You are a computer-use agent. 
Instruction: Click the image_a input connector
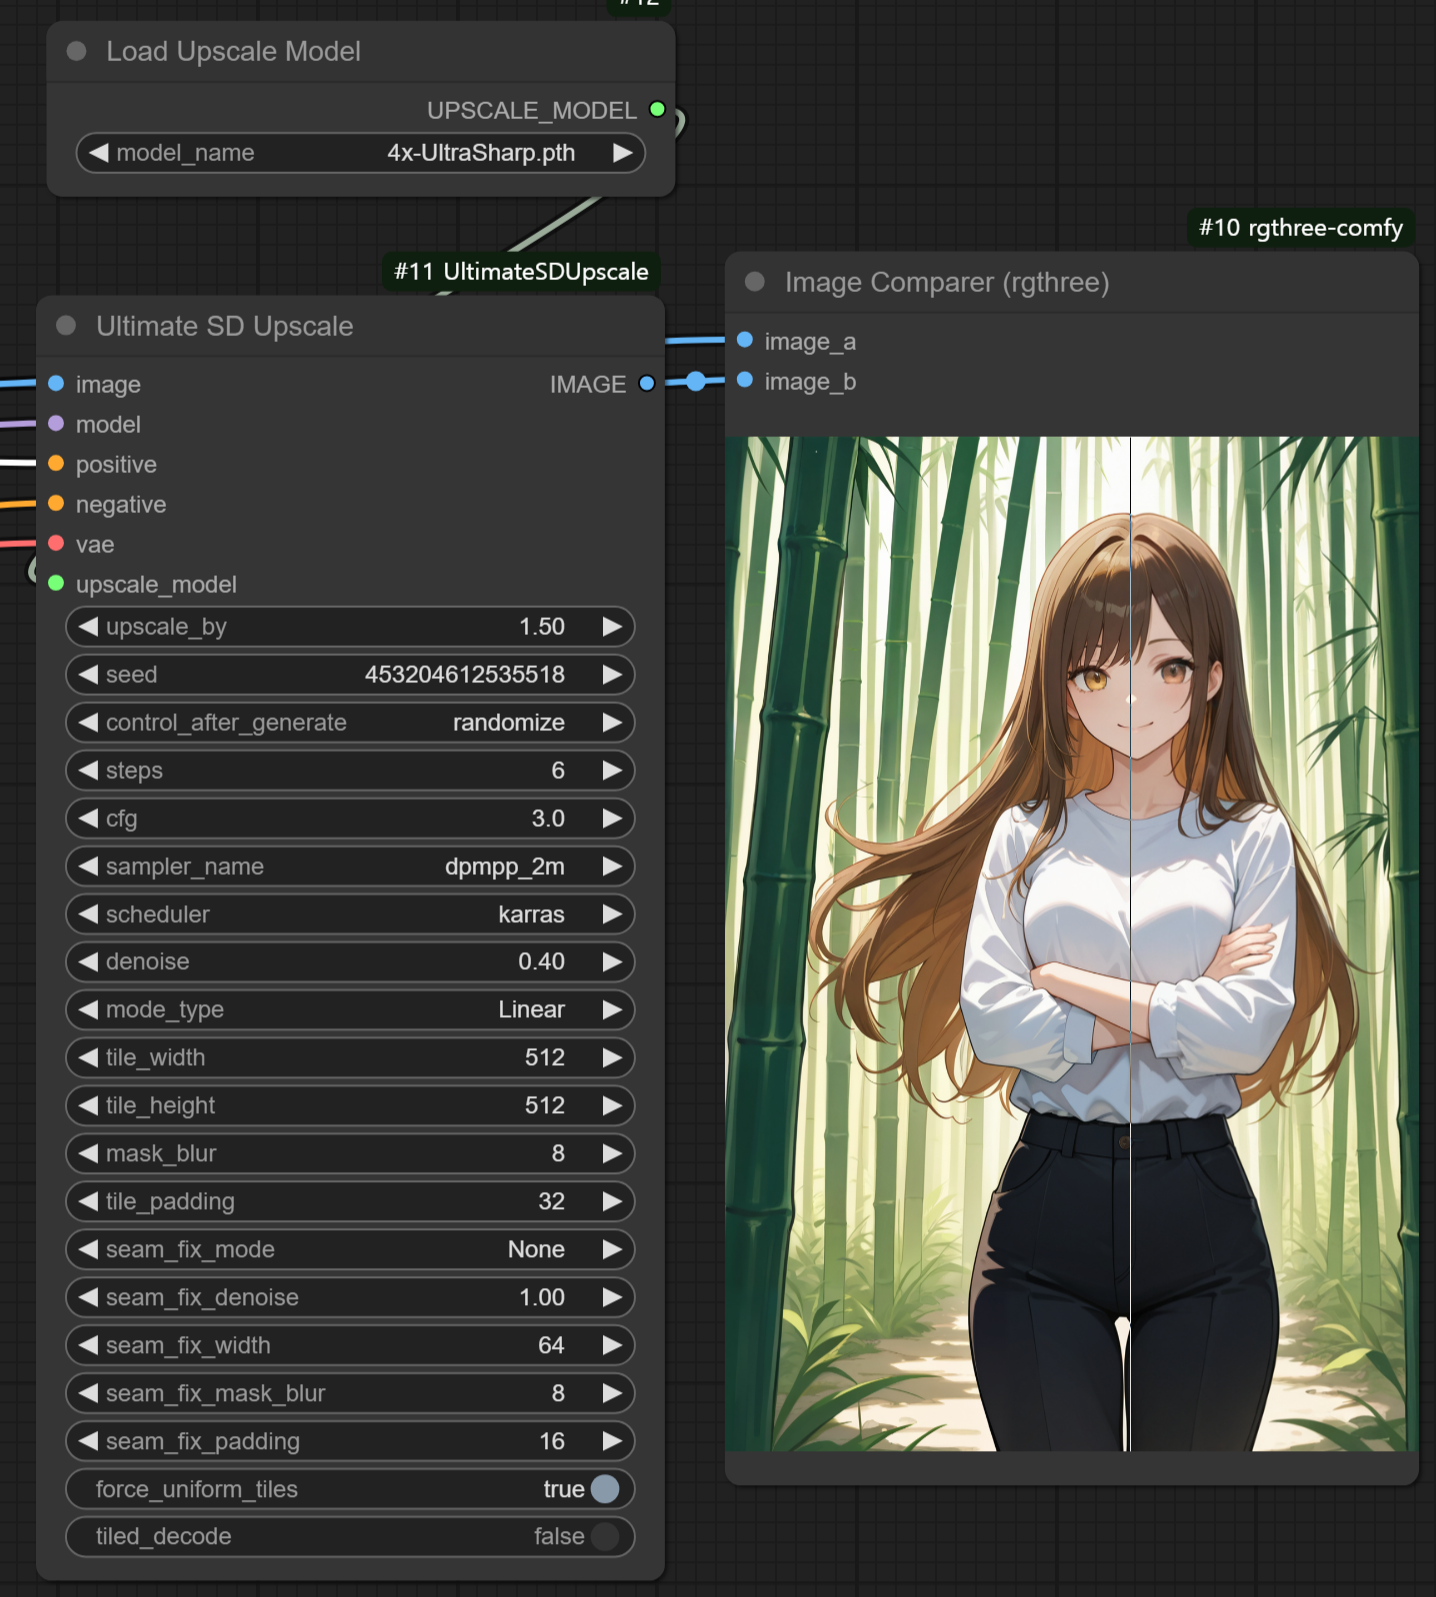pyautogui.click(x=745, y=340)
